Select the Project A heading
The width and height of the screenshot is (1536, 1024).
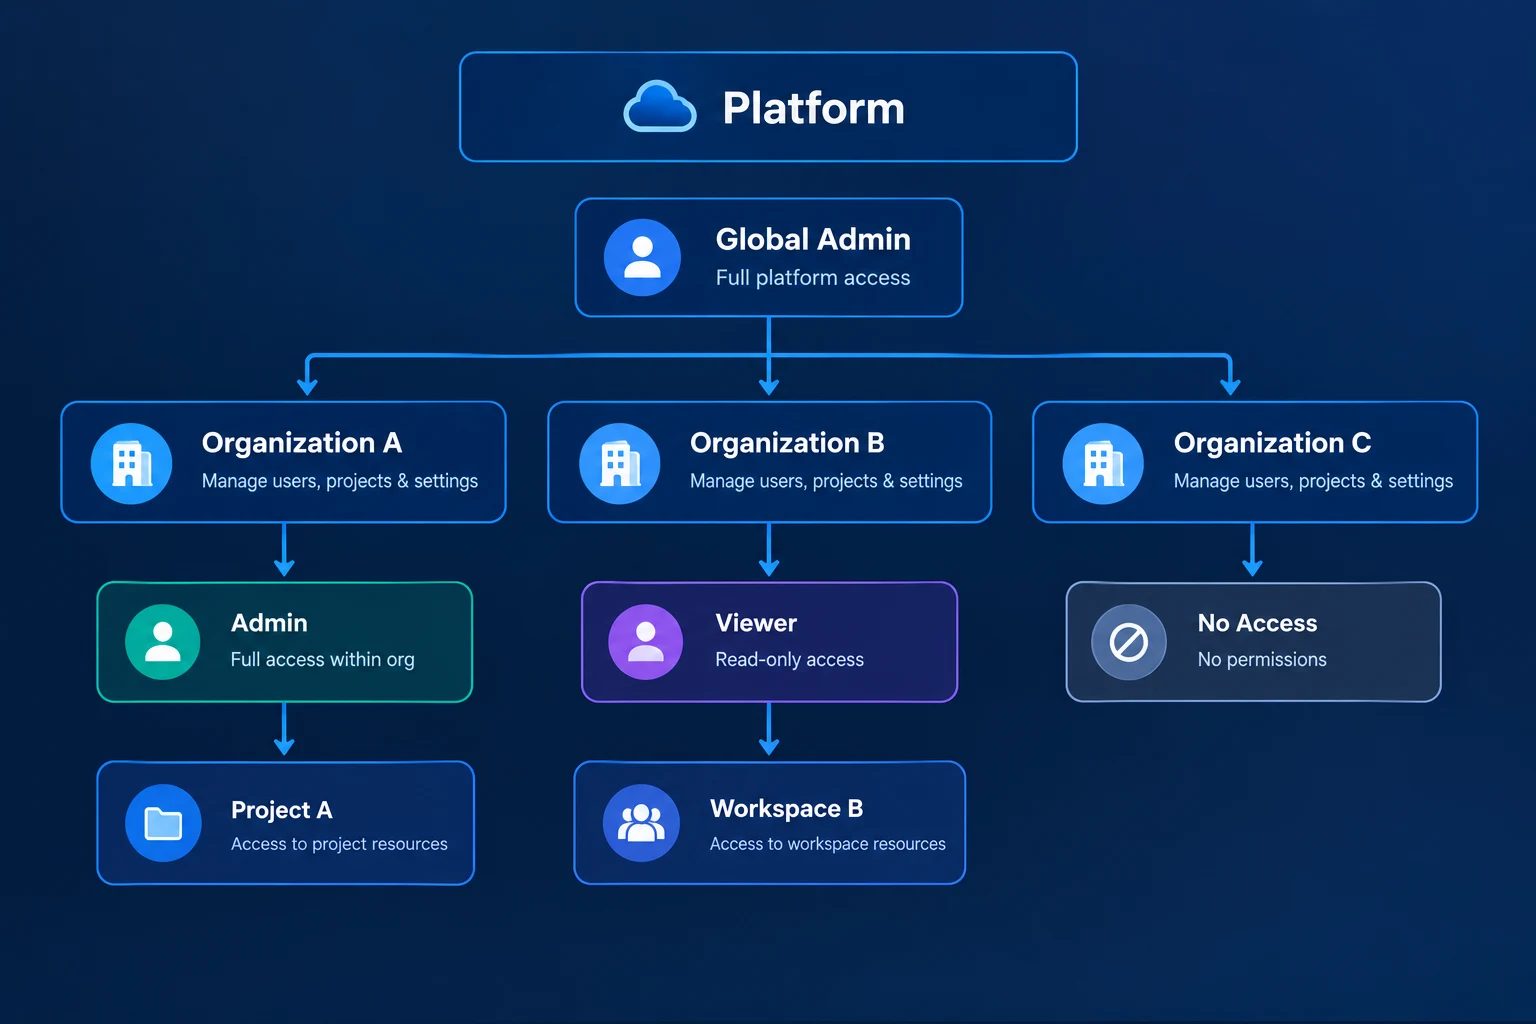click(281, 810)
